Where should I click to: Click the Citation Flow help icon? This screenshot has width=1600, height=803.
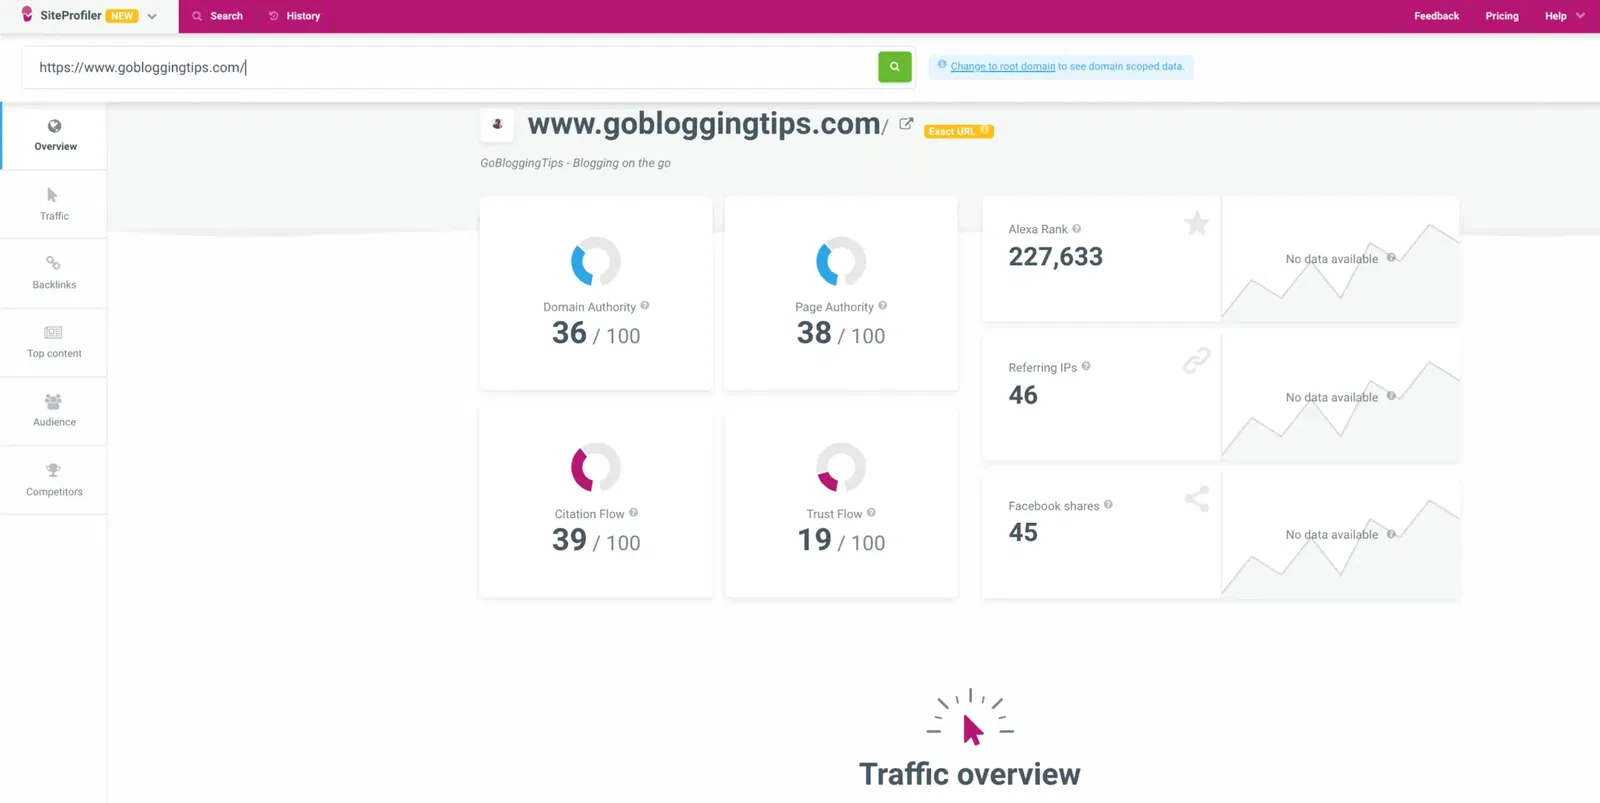(x=633, y=513)
